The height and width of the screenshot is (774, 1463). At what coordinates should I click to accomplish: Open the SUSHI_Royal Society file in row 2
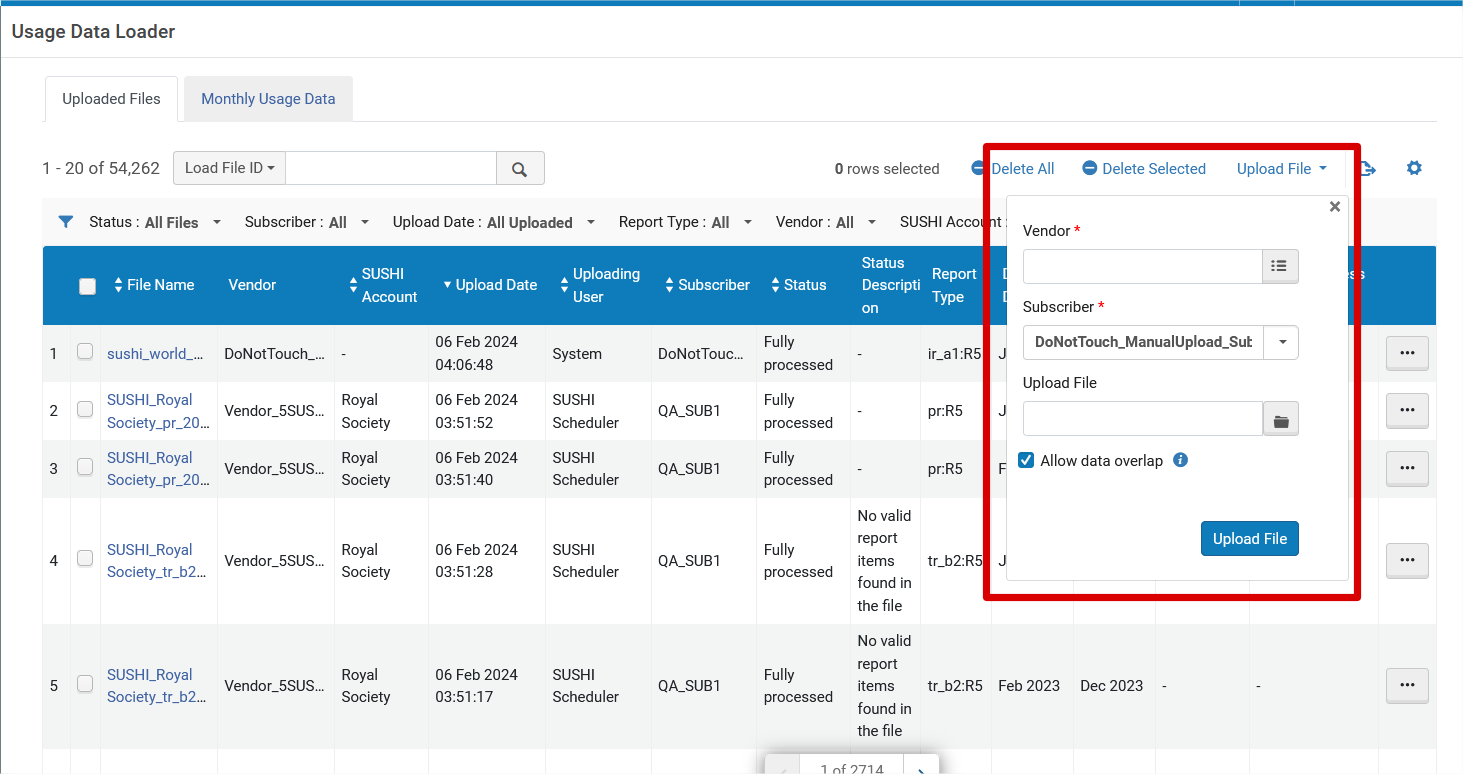point(158,411)
